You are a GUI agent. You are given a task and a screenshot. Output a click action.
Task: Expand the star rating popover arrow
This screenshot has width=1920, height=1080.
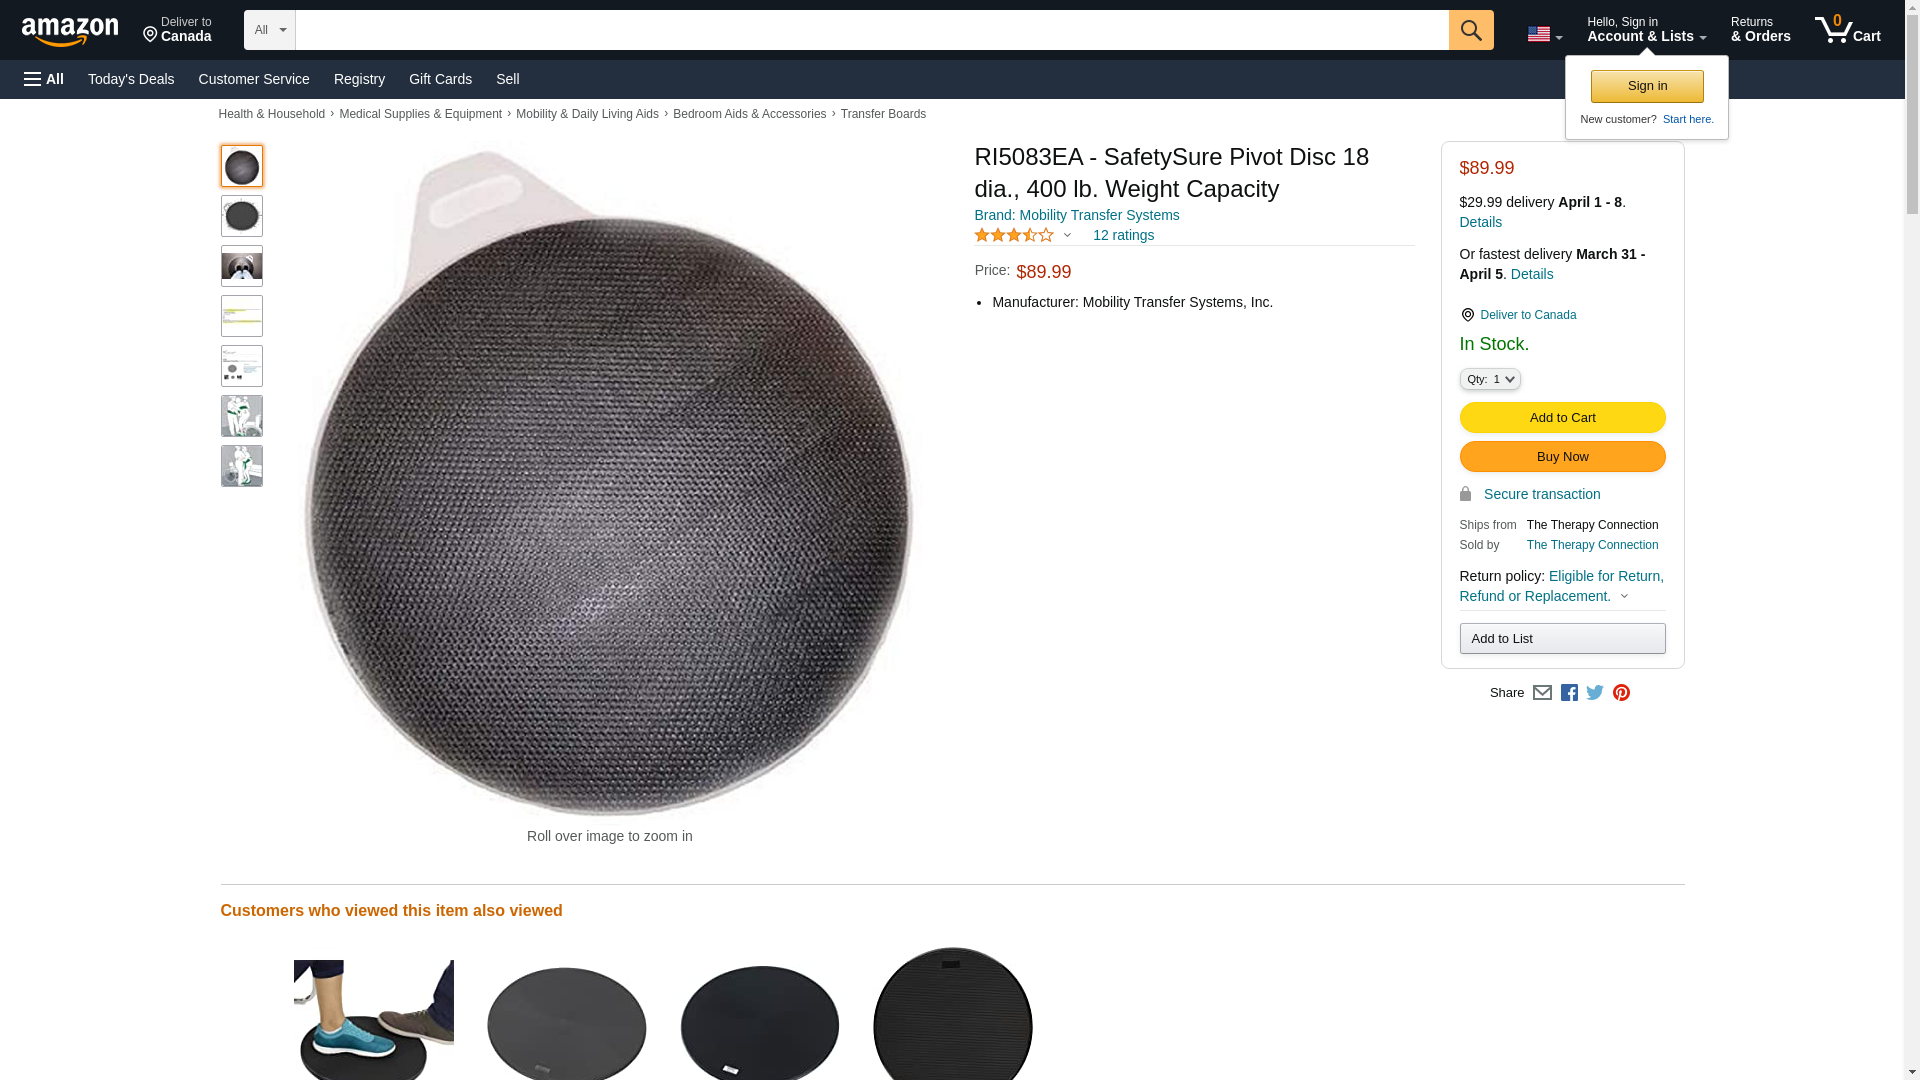(x=1067, y=236)
